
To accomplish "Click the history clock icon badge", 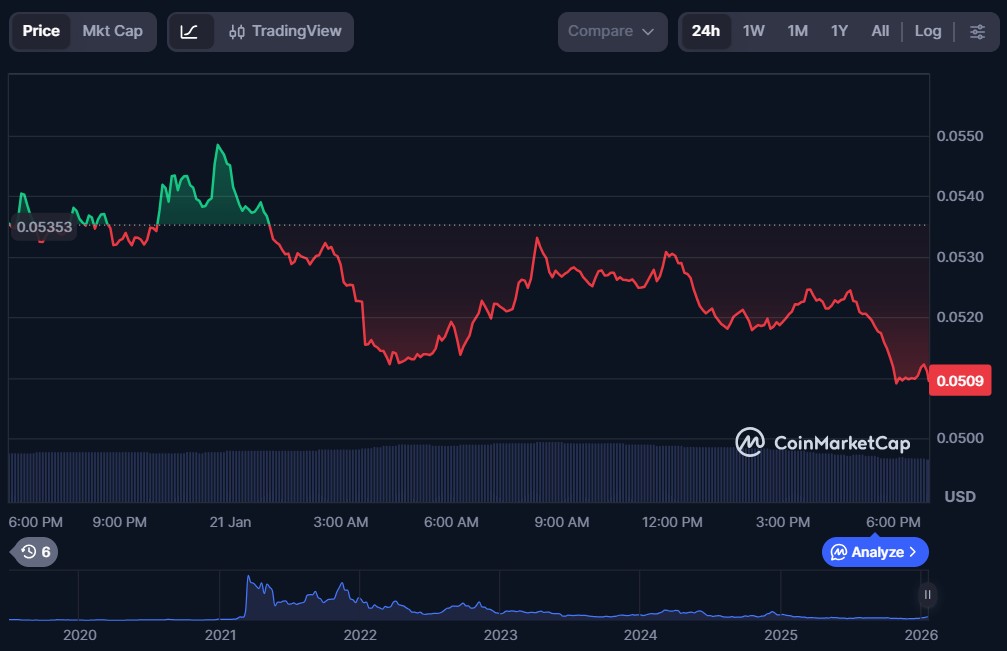I will coord(35,552).
